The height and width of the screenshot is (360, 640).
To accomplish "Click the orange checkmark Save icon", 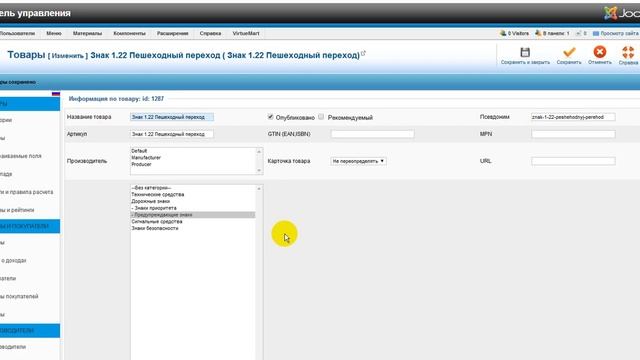I will (x=569, y=52).
